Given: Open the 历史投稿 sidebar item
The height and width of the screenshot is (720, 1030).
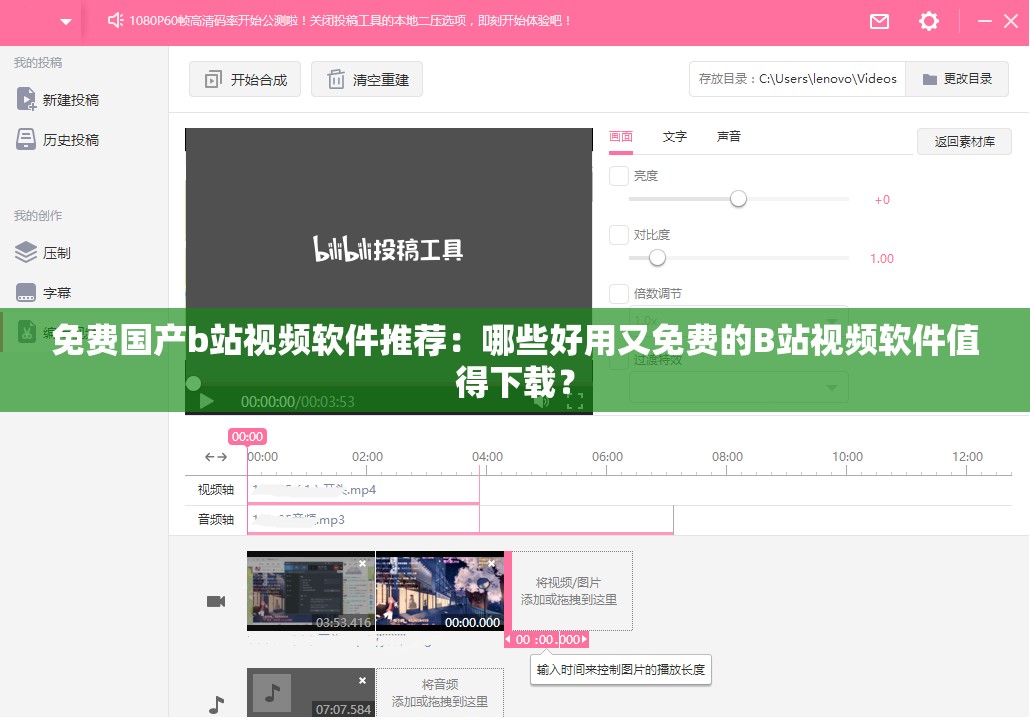Looking at the screenshot, I should [25, 139].
